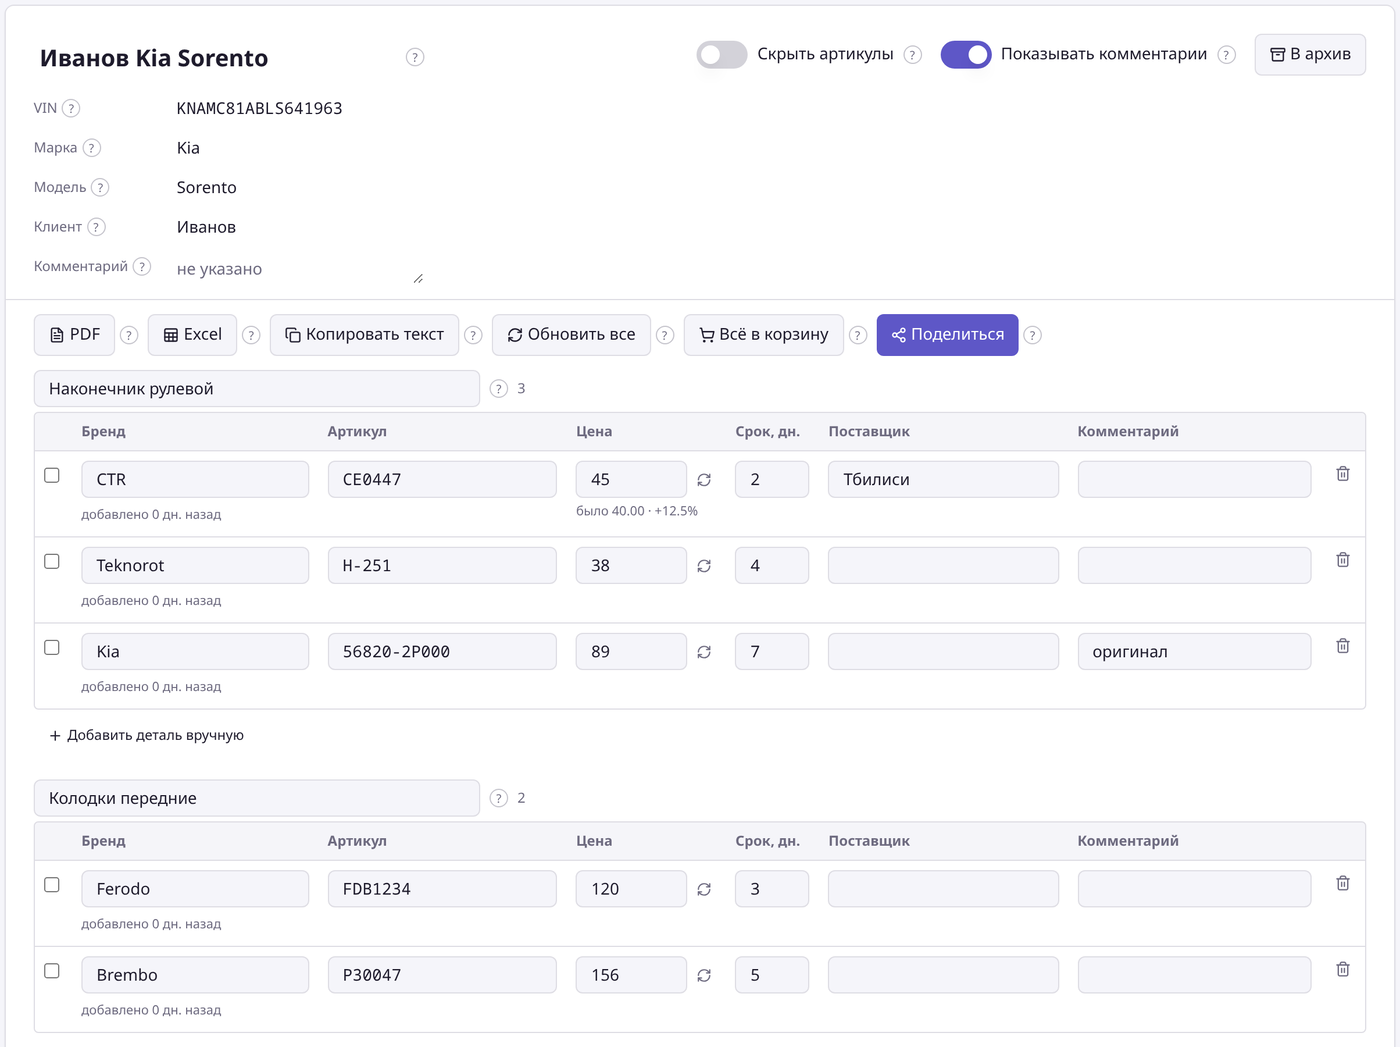Image resolution: width=1400 pixels, height=1047 pixels.
Task: Open help icon next to VIN label
Action: [x=71, y=108]
